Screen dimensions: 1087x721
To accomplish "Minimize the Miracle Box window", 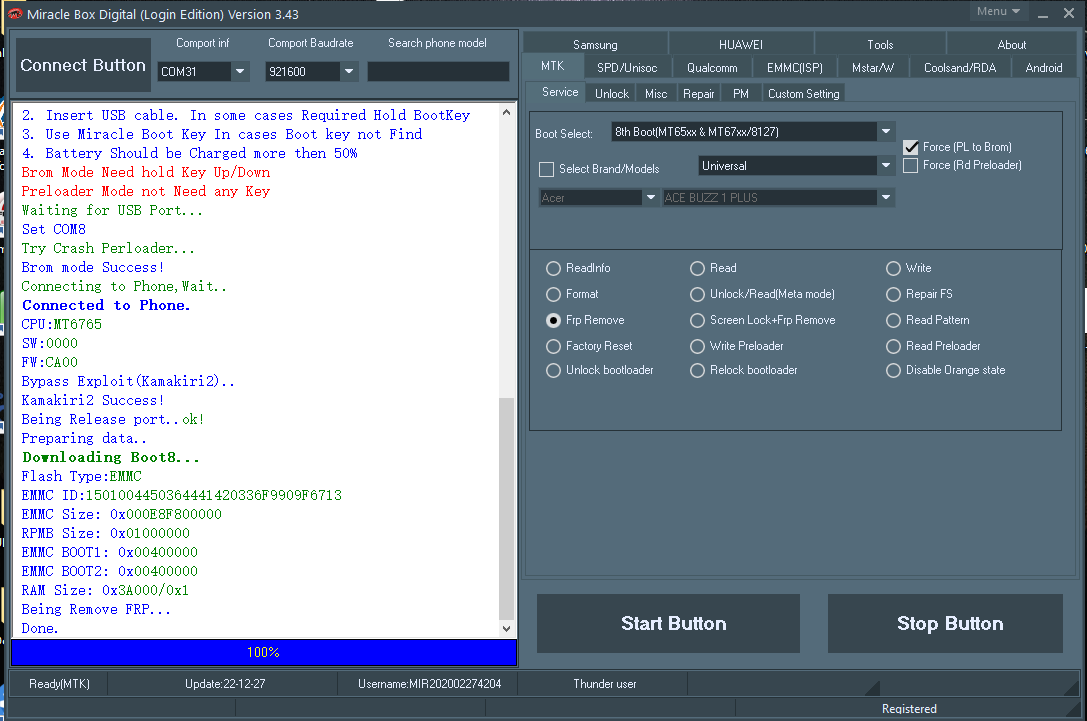I will [1043, 13].
